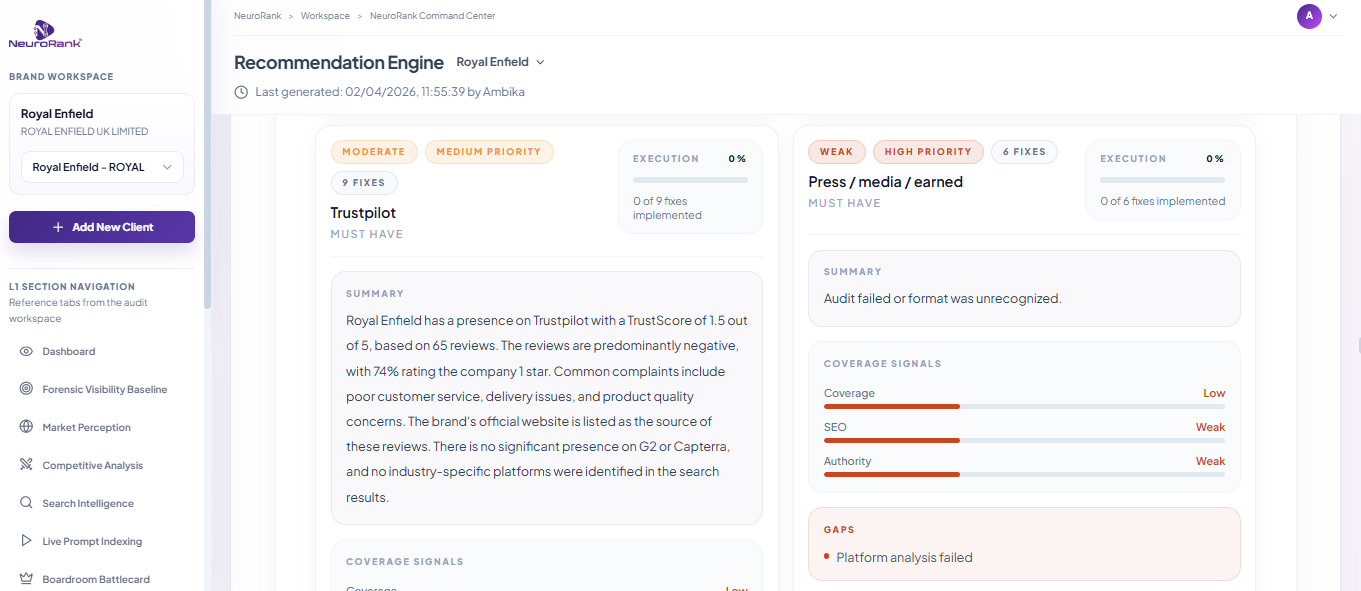Click the MODERATE badge on the Trustpilot card
The image size is (1361, 591).
[374, 152]
